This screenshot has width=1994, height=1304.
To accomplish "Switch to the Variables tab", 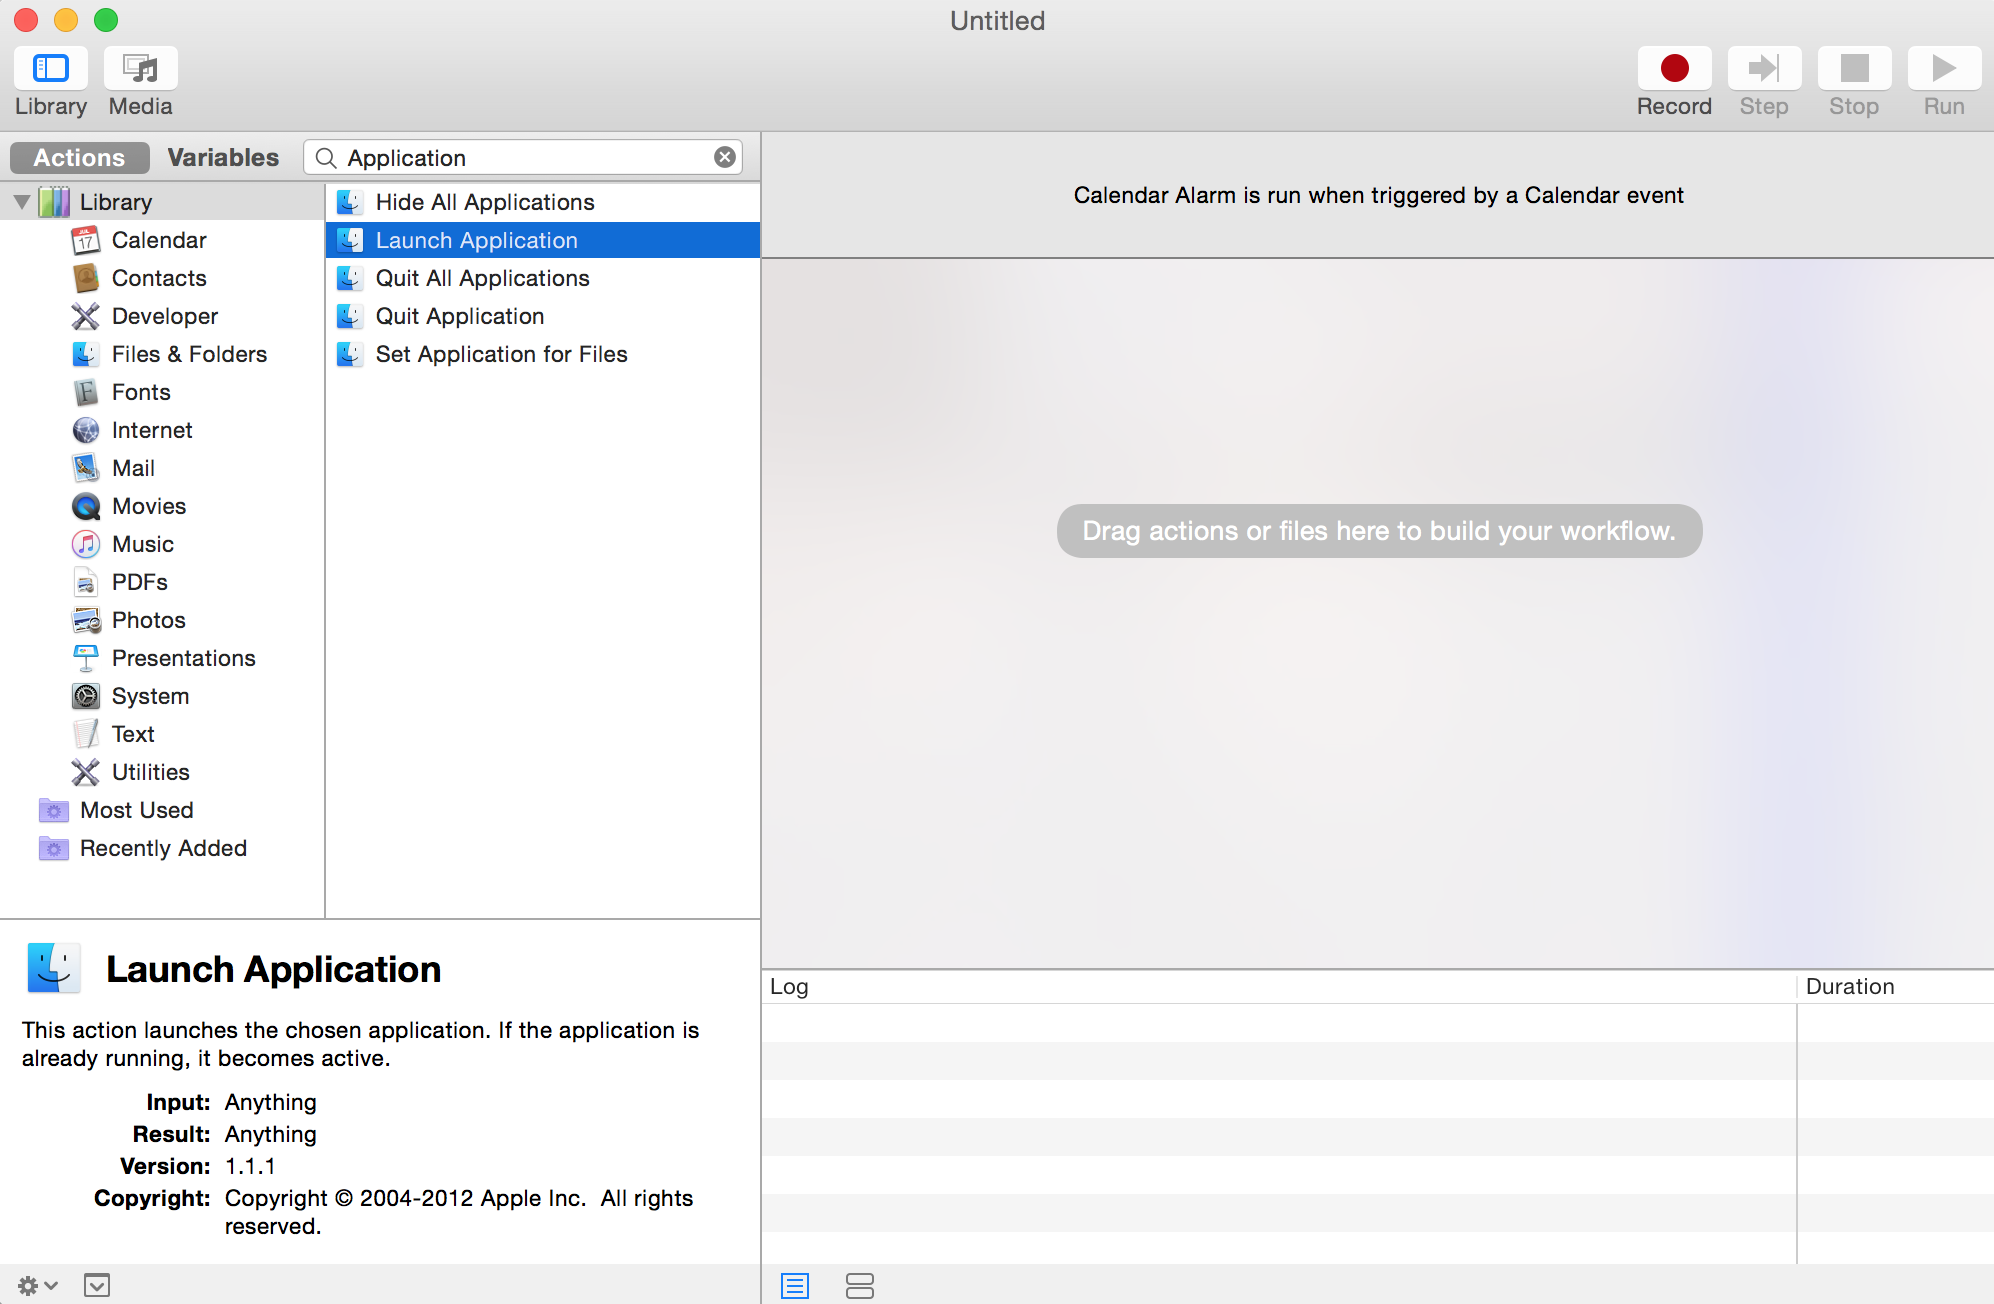I will pos(223,158).
